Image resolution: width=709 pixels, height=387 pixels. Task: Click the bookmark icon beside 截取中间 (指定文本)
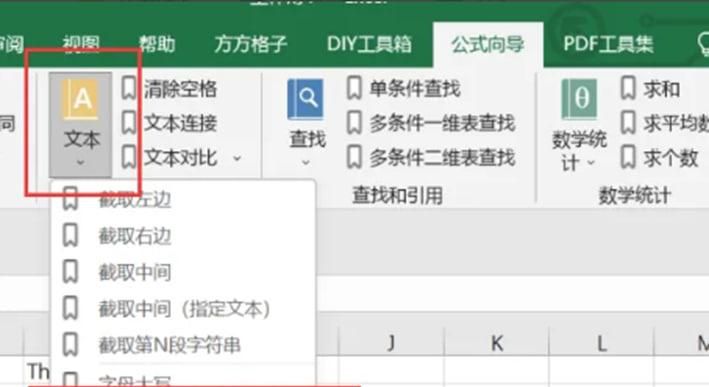[70, 308]
